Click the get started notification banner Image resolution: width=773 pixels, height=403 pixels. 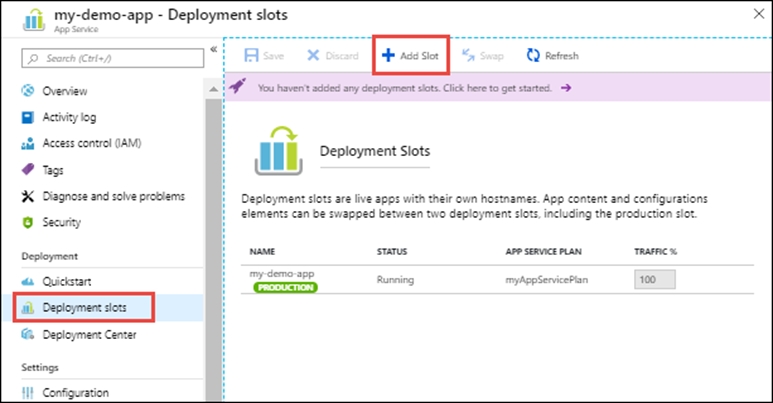click(x=405, y=88)
